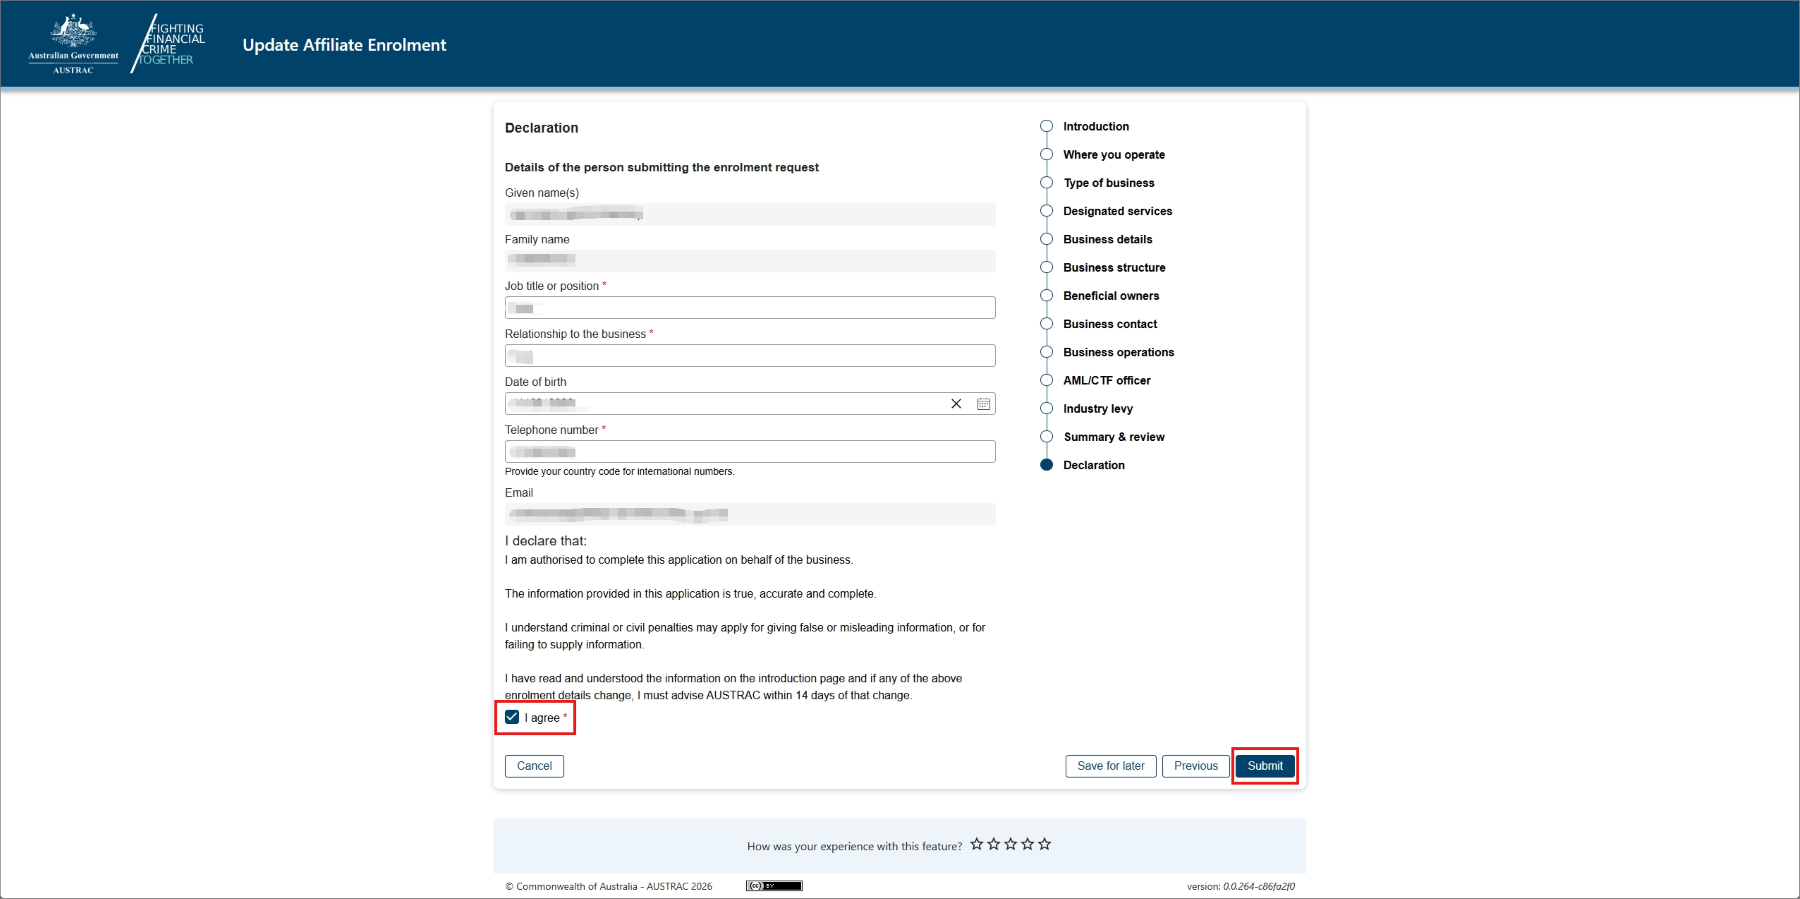Click the Creative Commons license badge

coord(774,886)
